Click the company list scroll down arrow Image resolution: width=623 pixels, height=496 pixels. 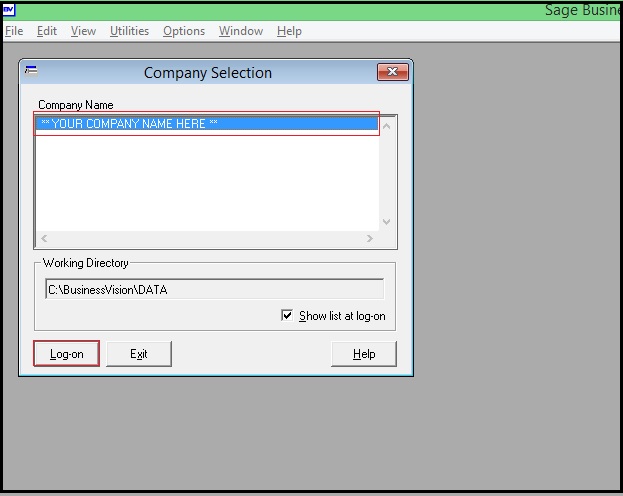(386, 221)
